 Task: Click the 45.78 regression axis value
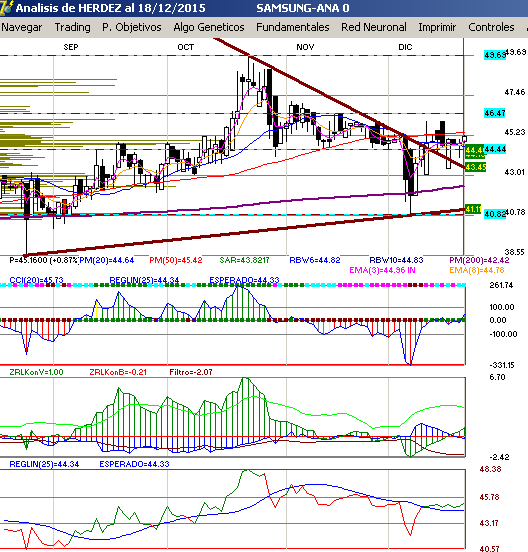pyautogui.click(x=489, y=497)
